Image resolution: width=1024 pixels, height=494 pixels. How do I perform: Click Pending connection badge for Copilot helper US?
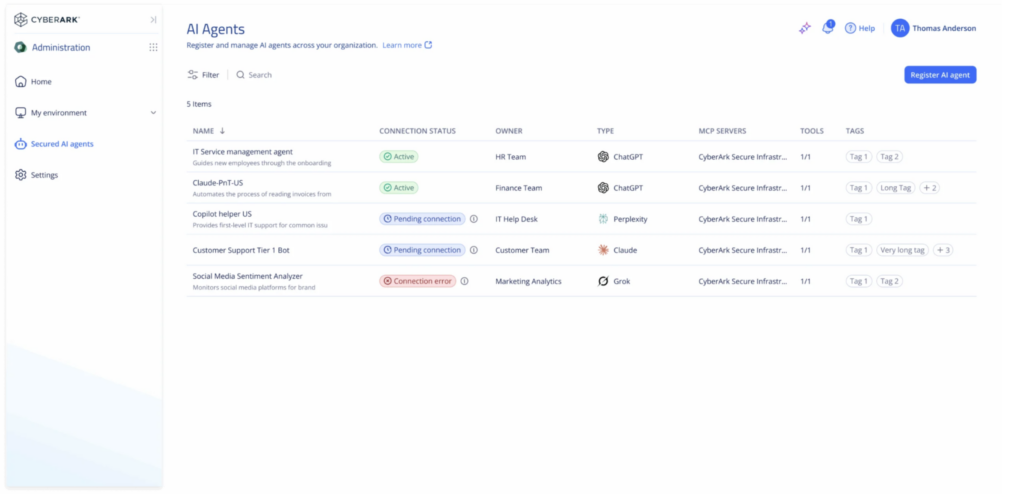(423, 219)
